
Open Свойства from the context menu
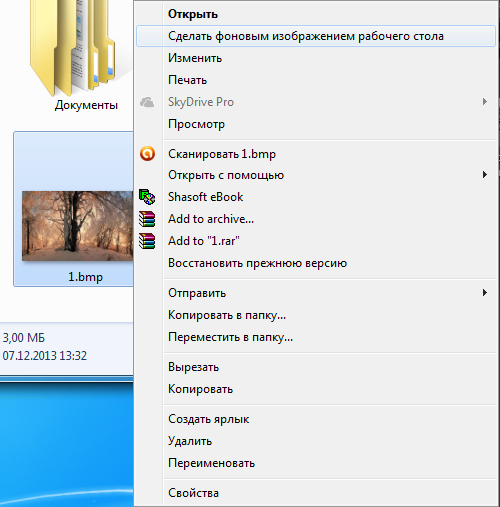coord(315,493)
